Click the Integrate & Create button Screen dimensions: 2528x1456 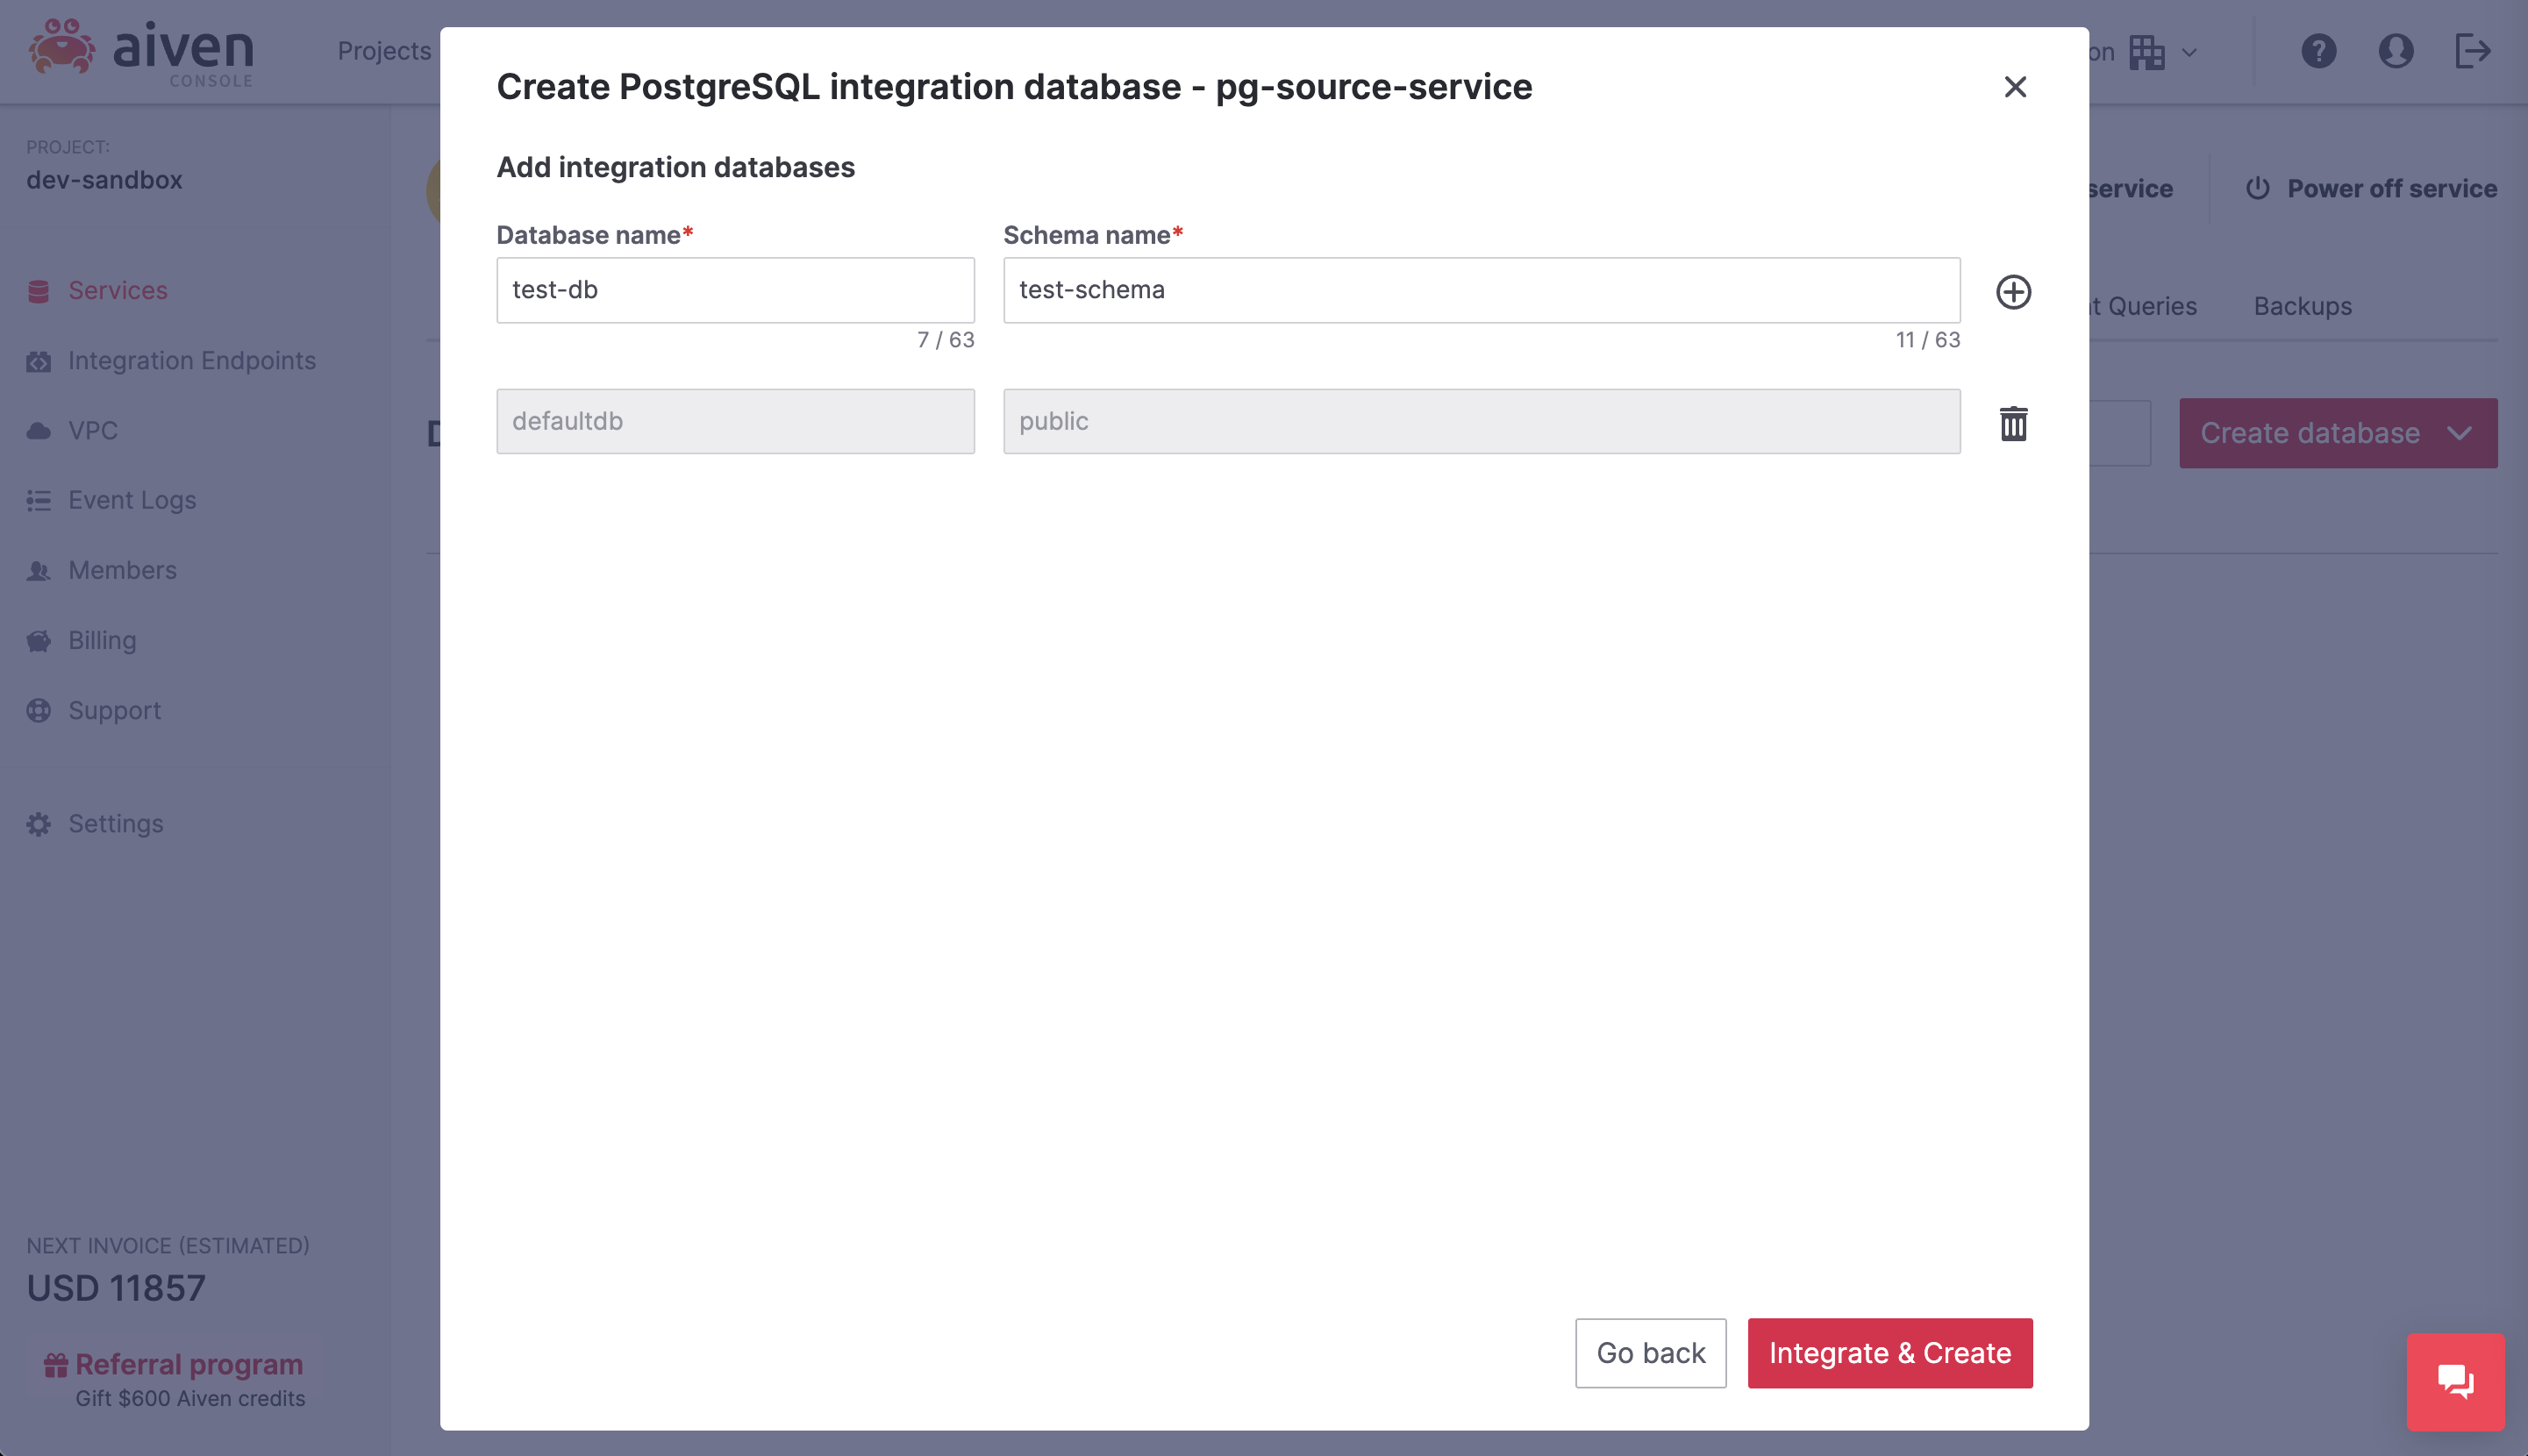1889,1353
